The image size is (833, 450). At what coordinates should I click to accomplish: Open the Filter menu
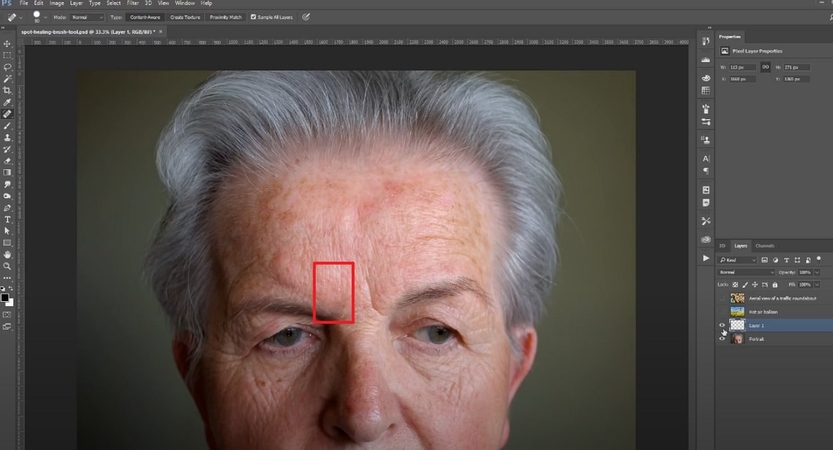[132, 3]
